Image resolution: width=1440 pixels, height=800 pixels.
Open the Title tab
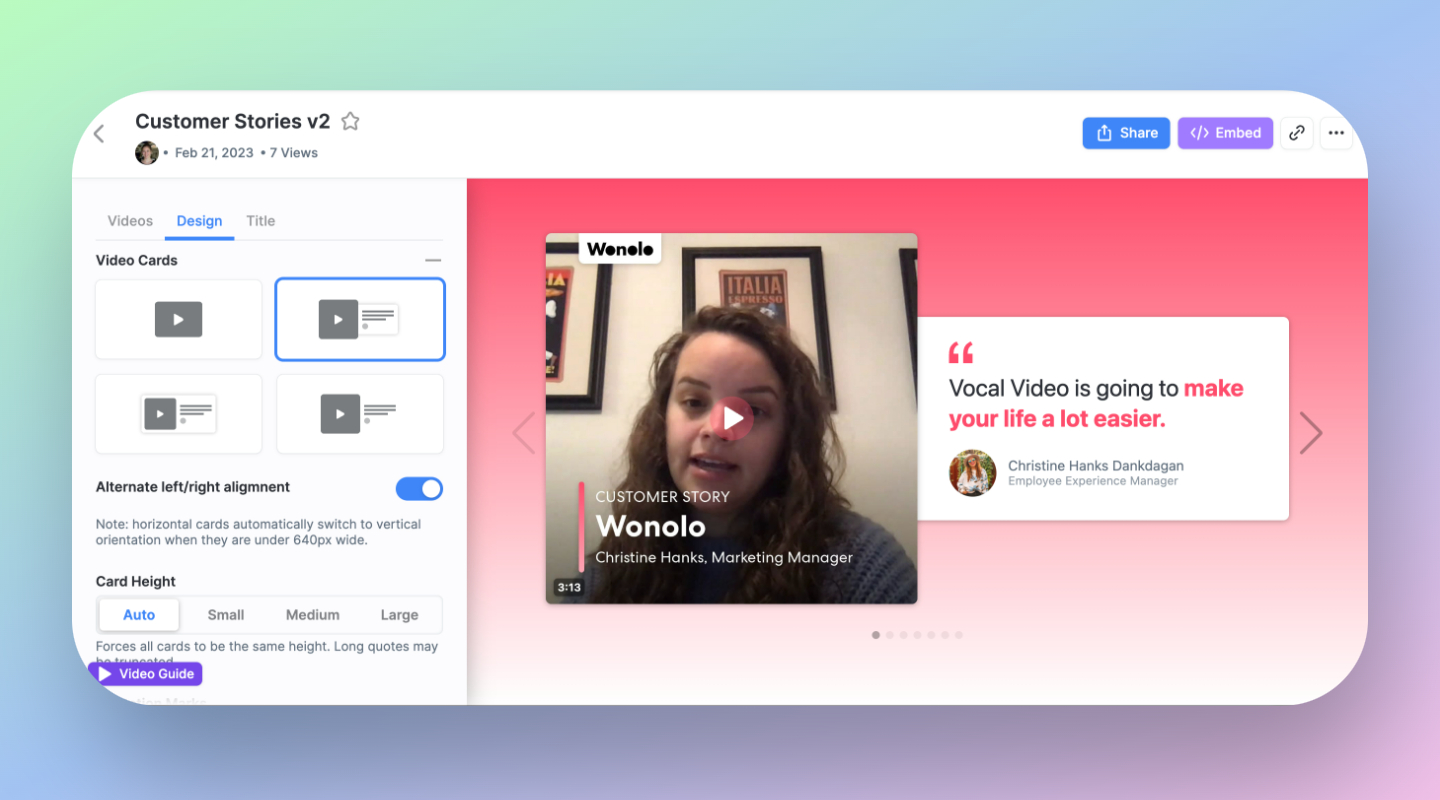pyautogui.click(x=260, y=221)
